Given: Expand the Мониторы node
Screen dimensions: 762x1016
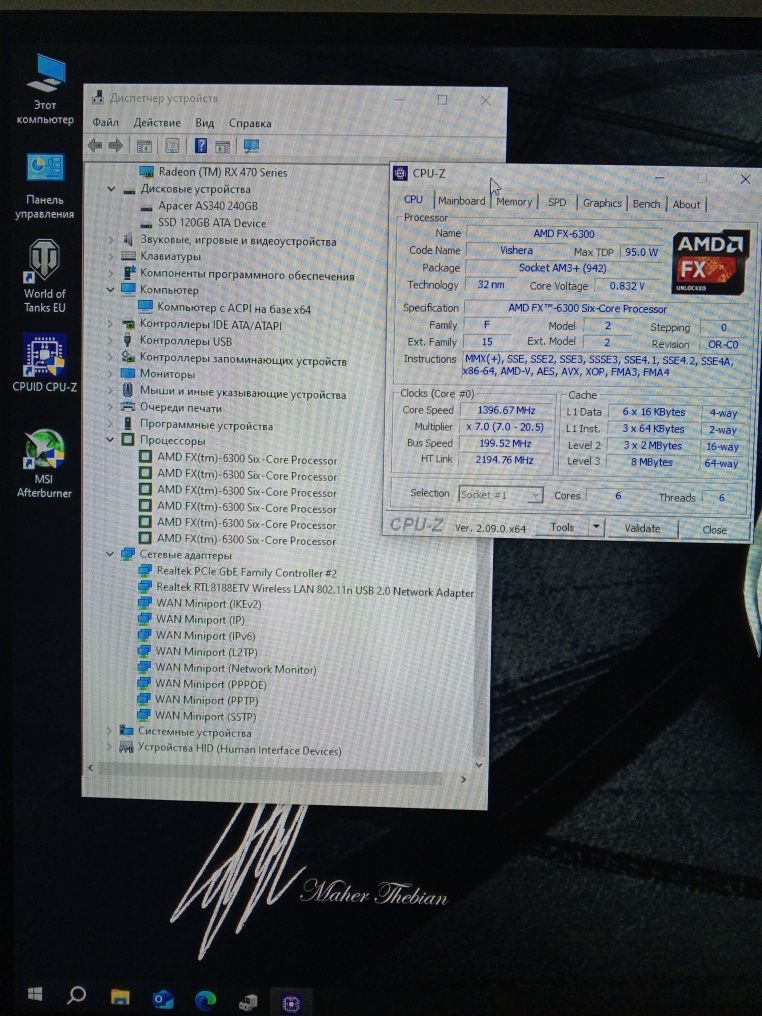Looking at the screenshot, I should (x=110, y=373).
